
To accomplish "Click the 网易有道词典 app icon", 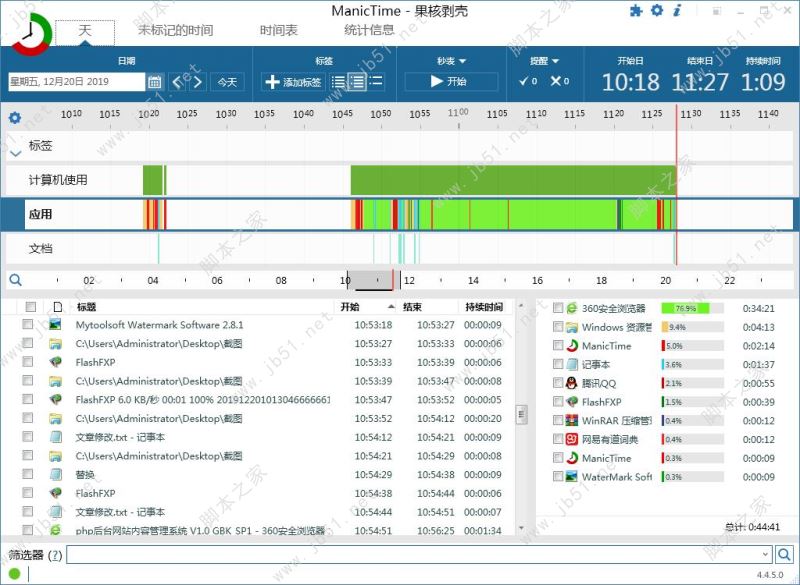I will pyautogui.click(x=571, y=439).
